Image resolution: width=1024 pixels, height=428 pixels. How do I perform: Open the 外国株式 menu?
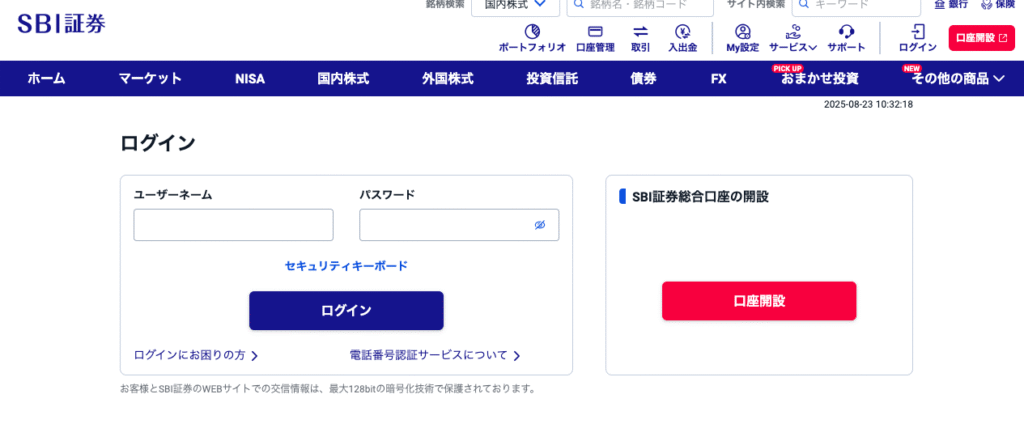(448, 79)
